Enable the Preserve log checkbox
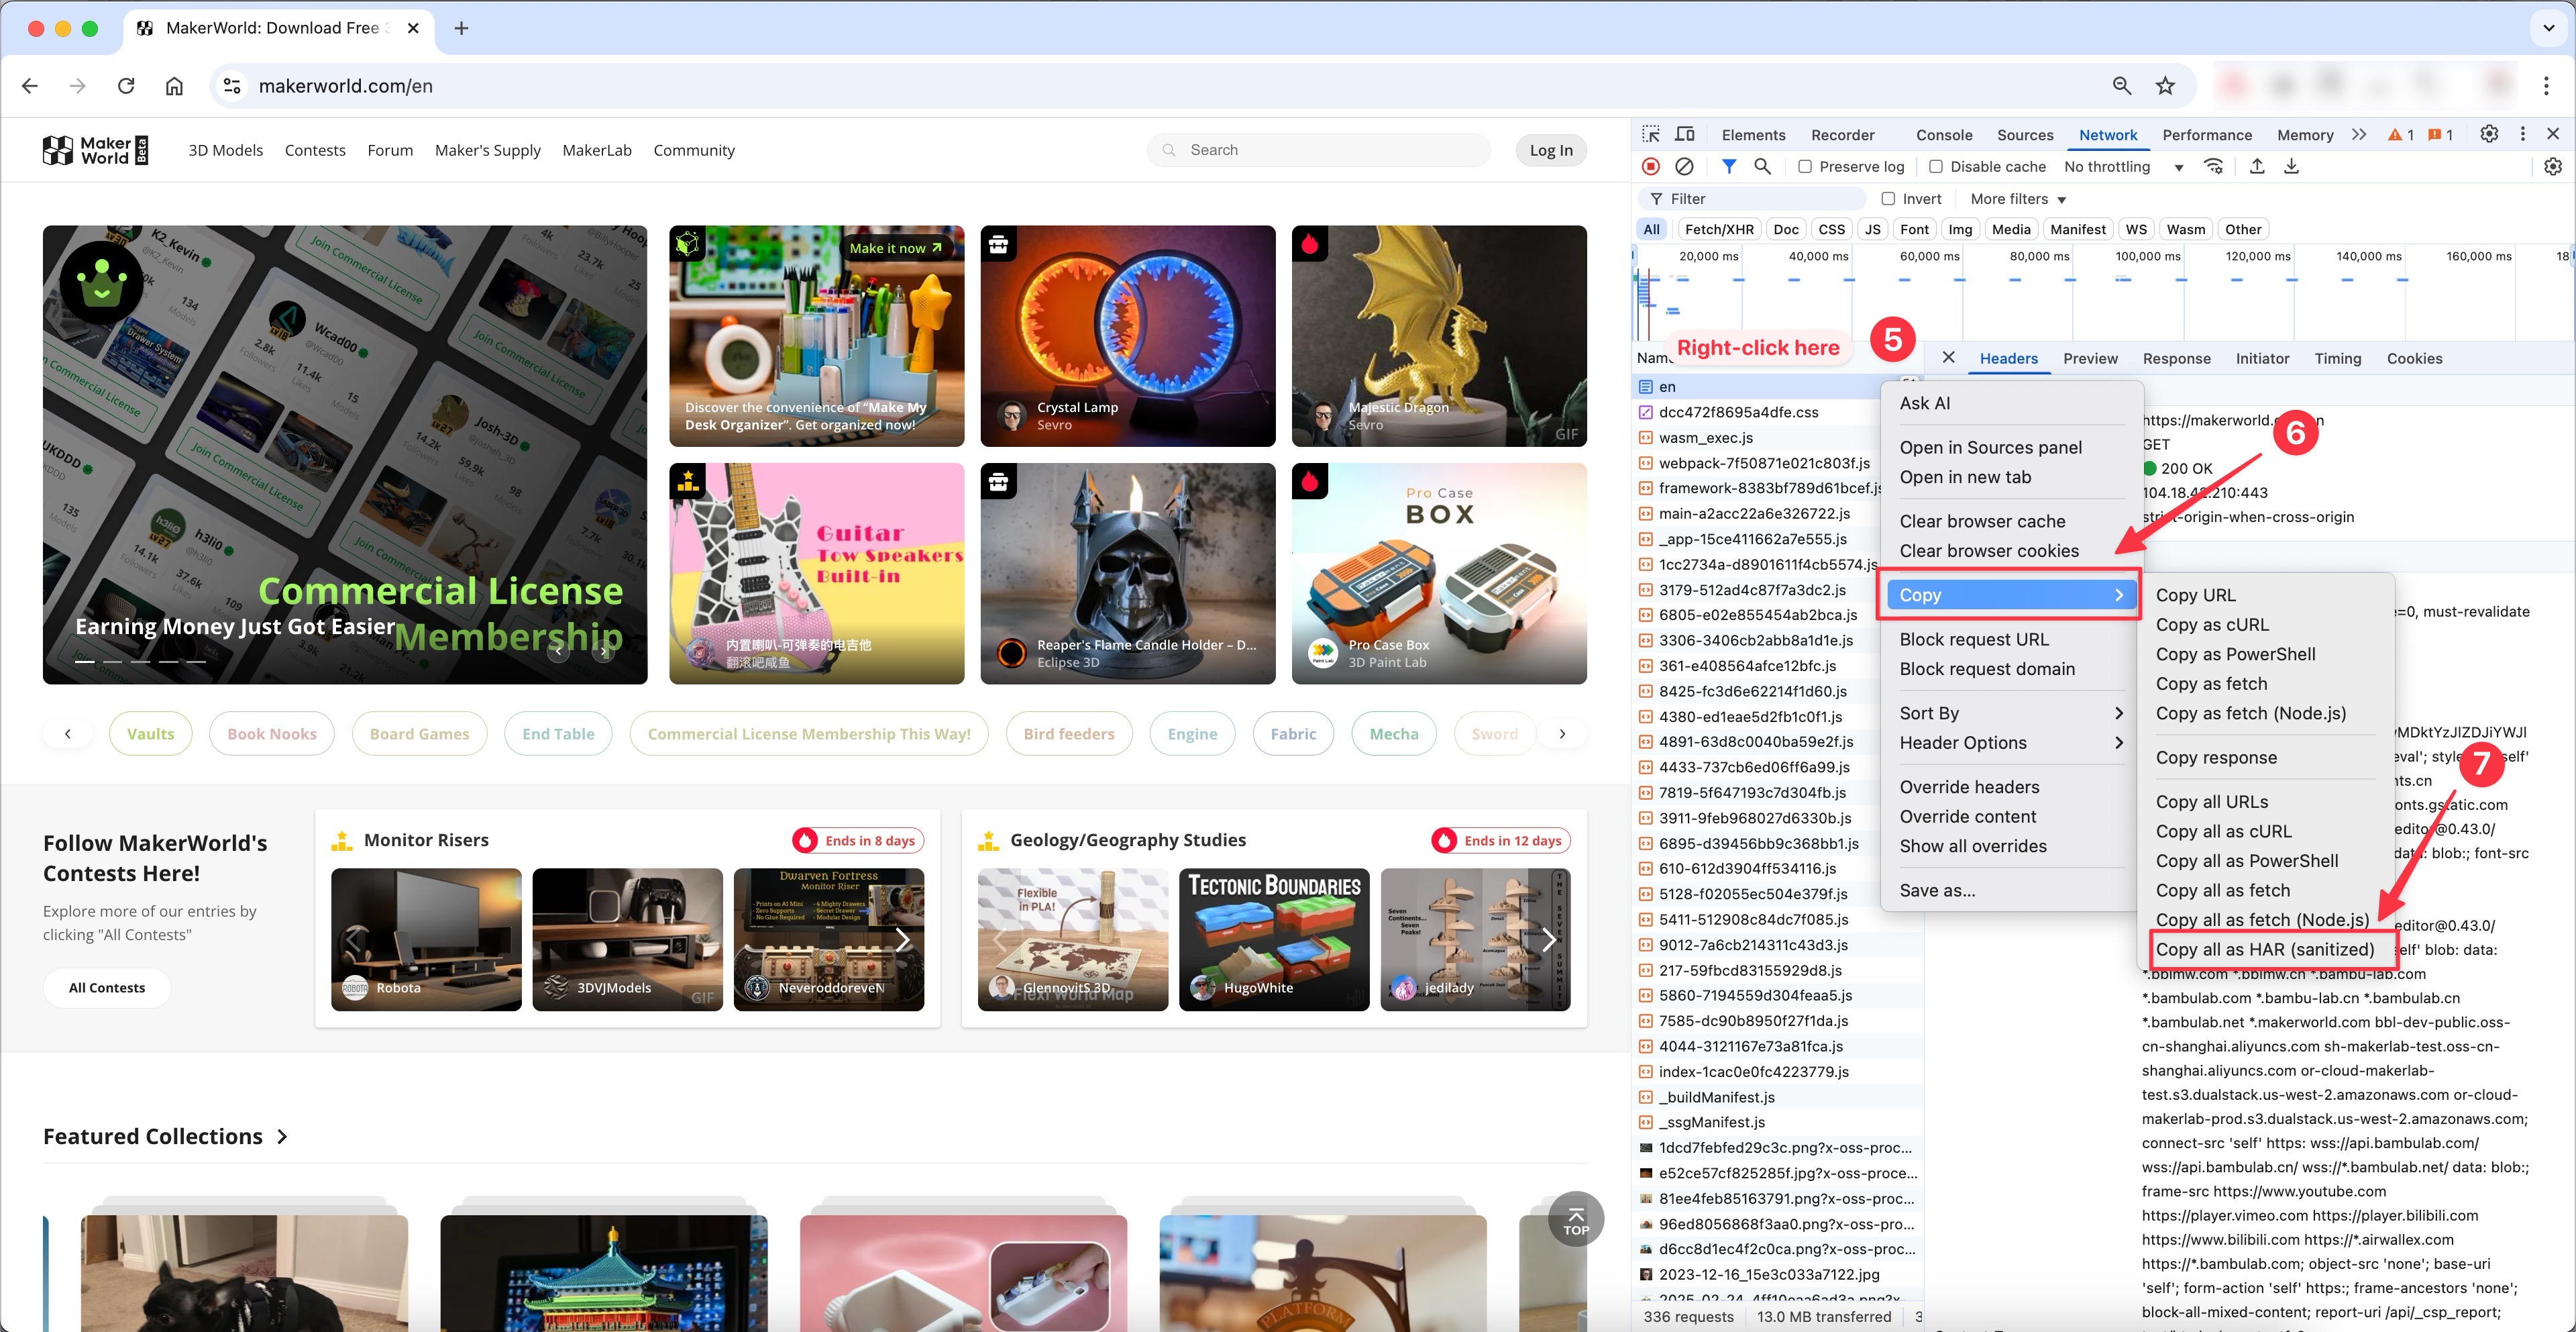This screenshot has height=1332, width=2576. (1805, 167)
